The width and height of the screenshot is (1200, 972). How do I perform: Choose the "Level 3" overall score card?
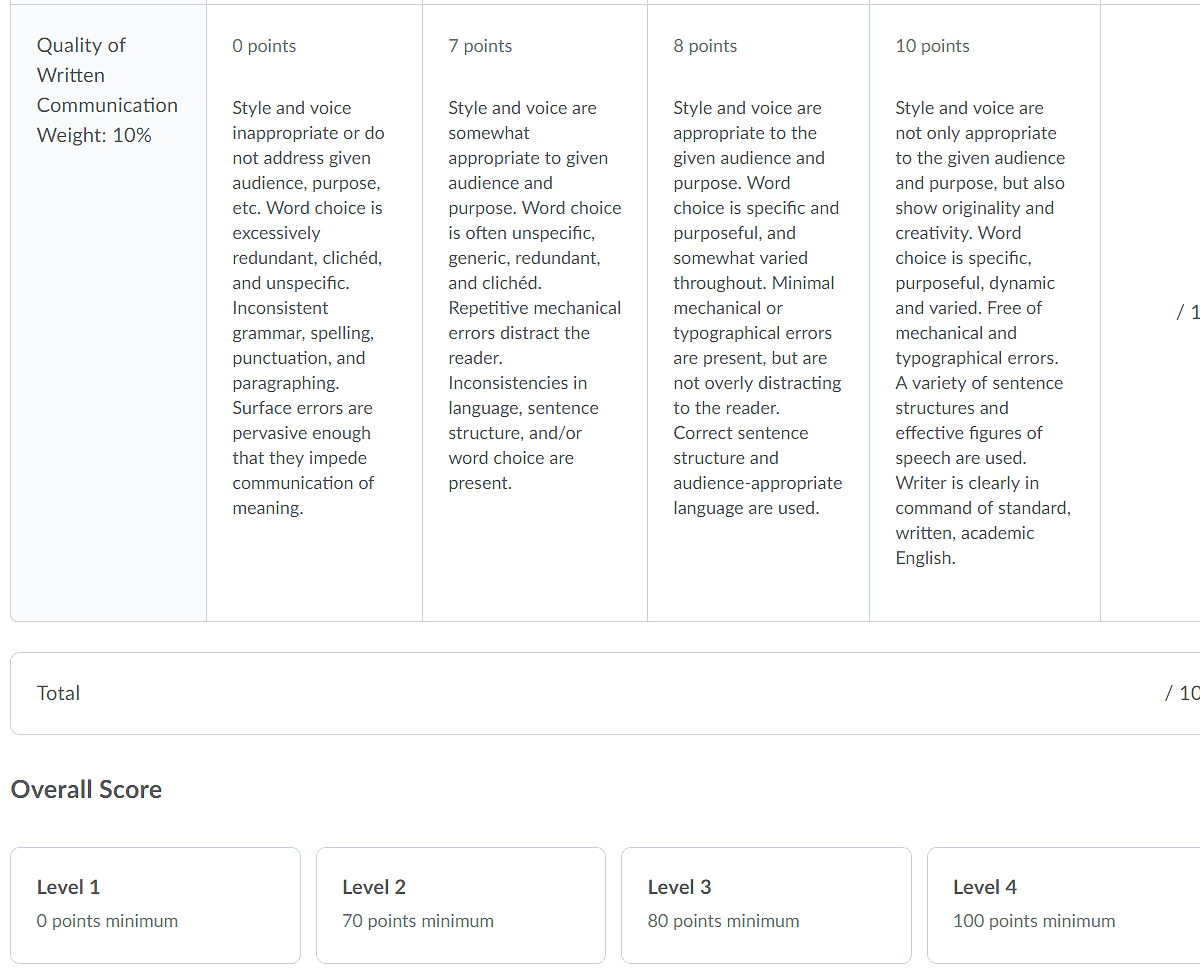pyautogui.click(x=766, y=904)
